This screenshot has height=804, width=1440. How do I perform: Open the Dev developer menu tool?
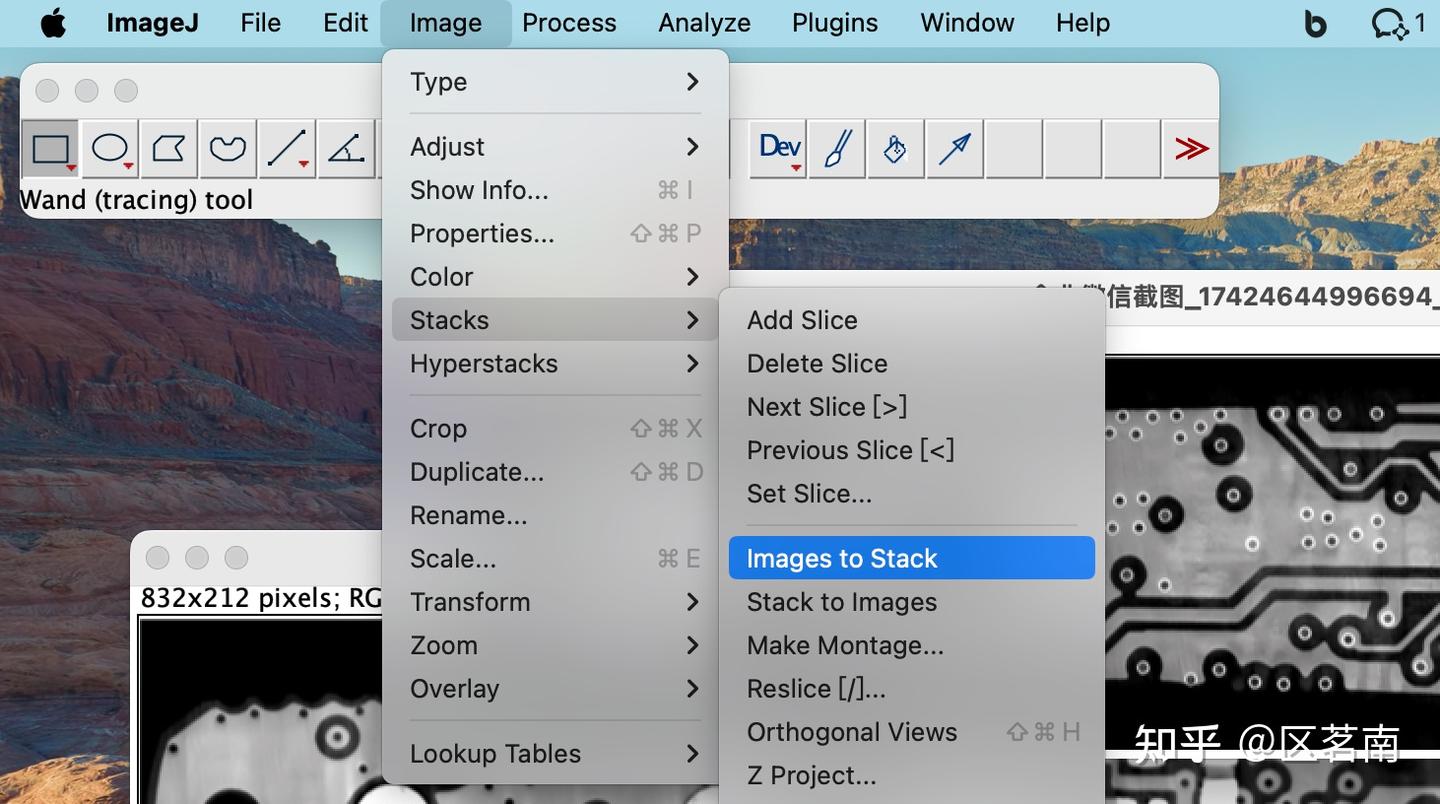coord(779,149)
